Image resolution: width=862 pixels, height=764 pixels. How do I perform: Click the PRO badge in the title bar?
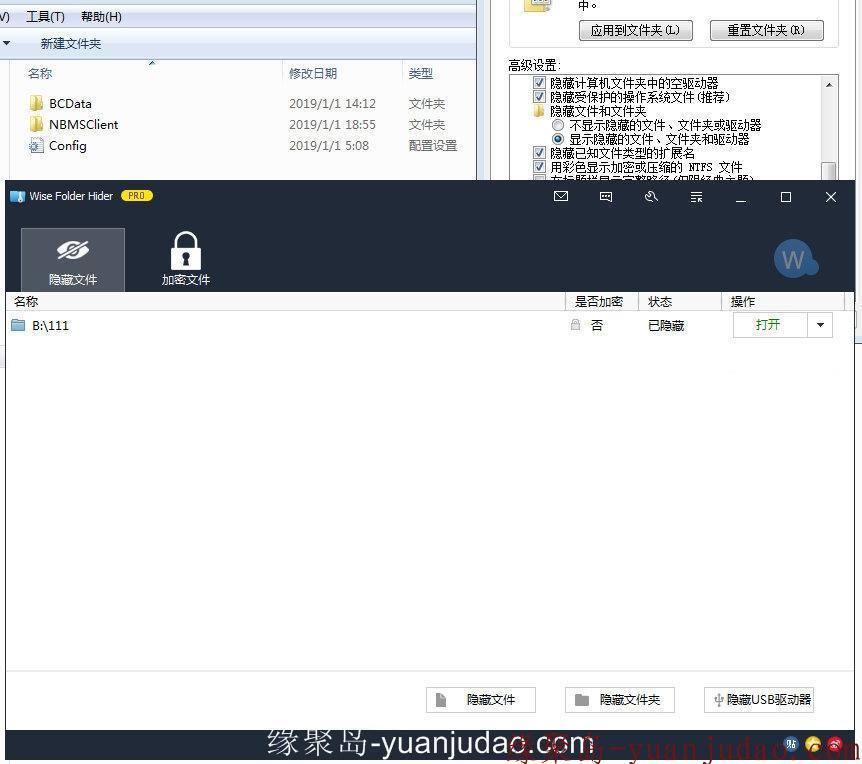tap(136, 196)
